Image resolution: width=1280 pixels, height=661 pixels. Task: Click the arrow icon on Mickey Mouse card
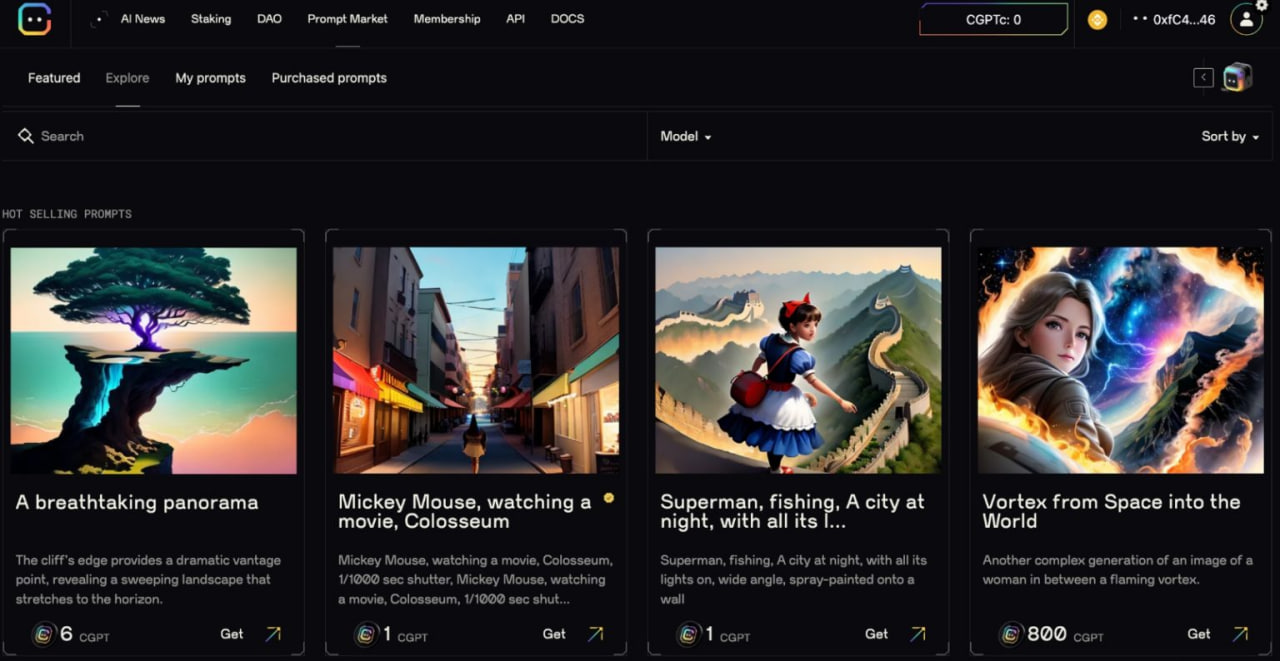point(596,633)
